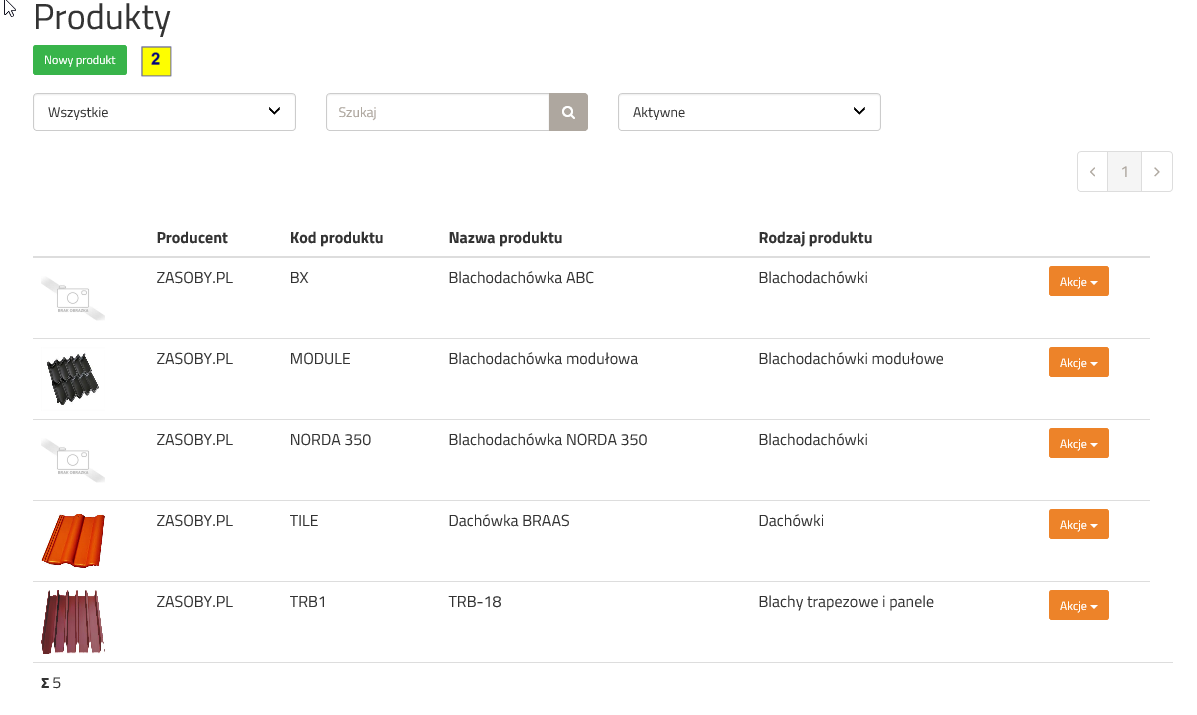Open the Wszystkie category dropdown
Screen dimensions: 1197x715
tap(164, 112)
